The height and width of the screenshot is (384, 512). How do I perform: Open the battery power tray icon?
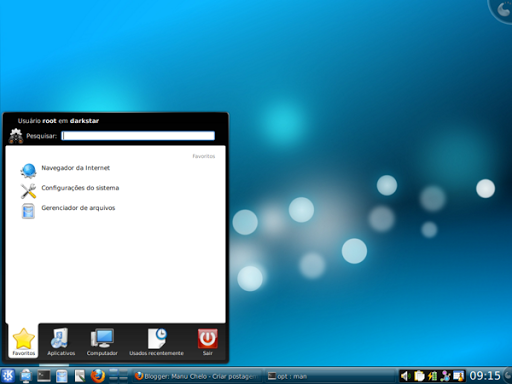(432, 376)
